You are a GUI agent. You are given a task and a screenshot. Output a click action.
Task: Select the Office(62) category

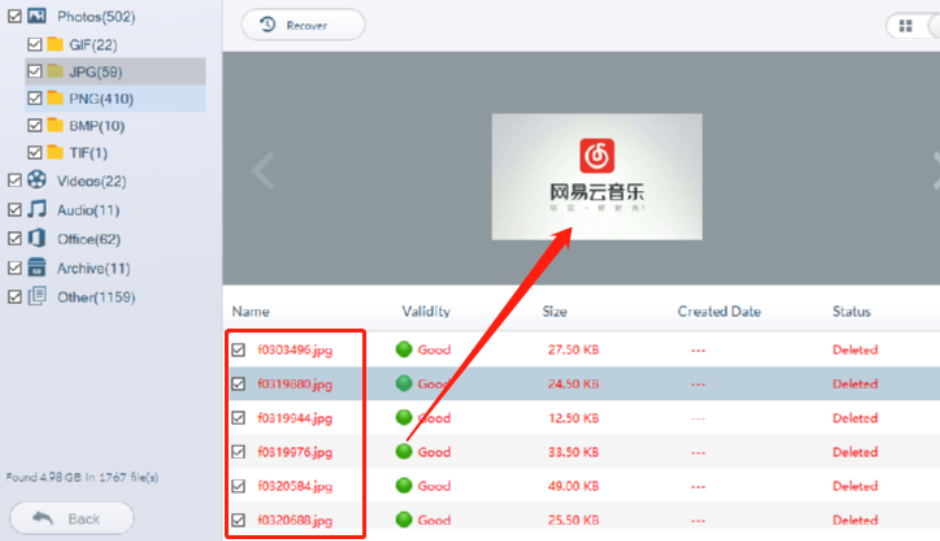[89, 239]
